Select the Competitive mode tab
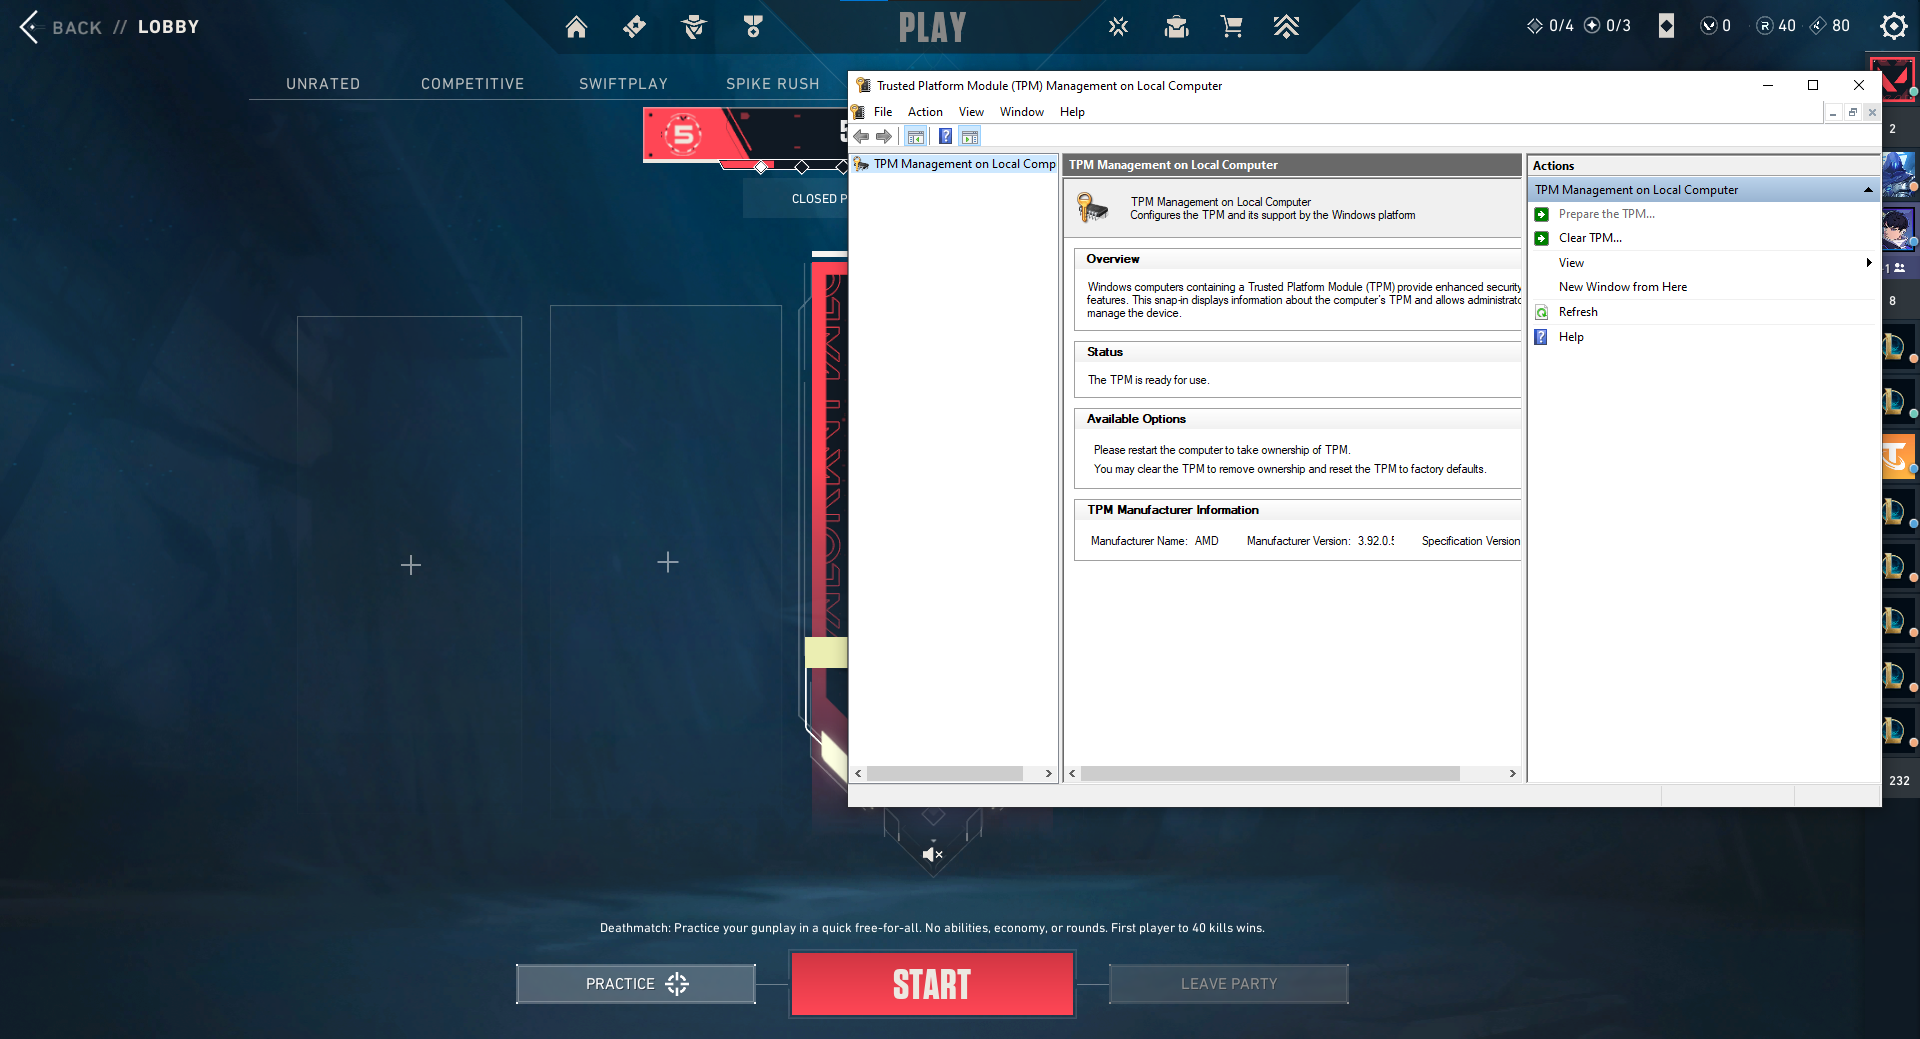 [472, 84]
